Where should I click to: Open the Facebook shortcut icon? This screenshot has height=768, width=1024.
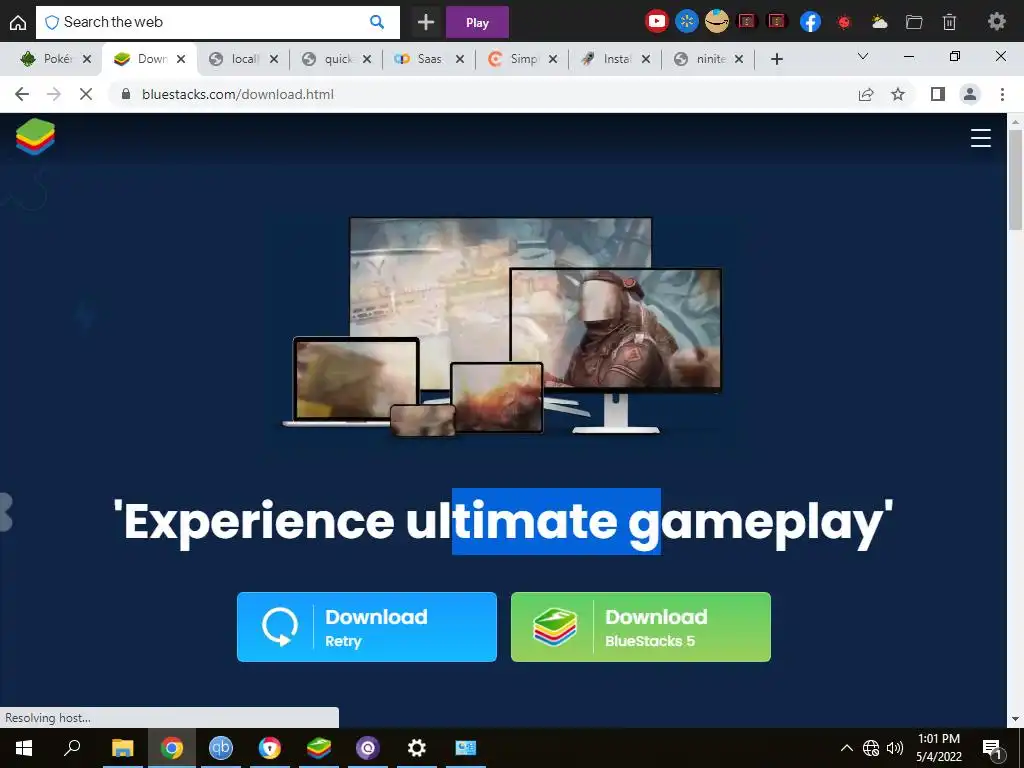[810, 22]
